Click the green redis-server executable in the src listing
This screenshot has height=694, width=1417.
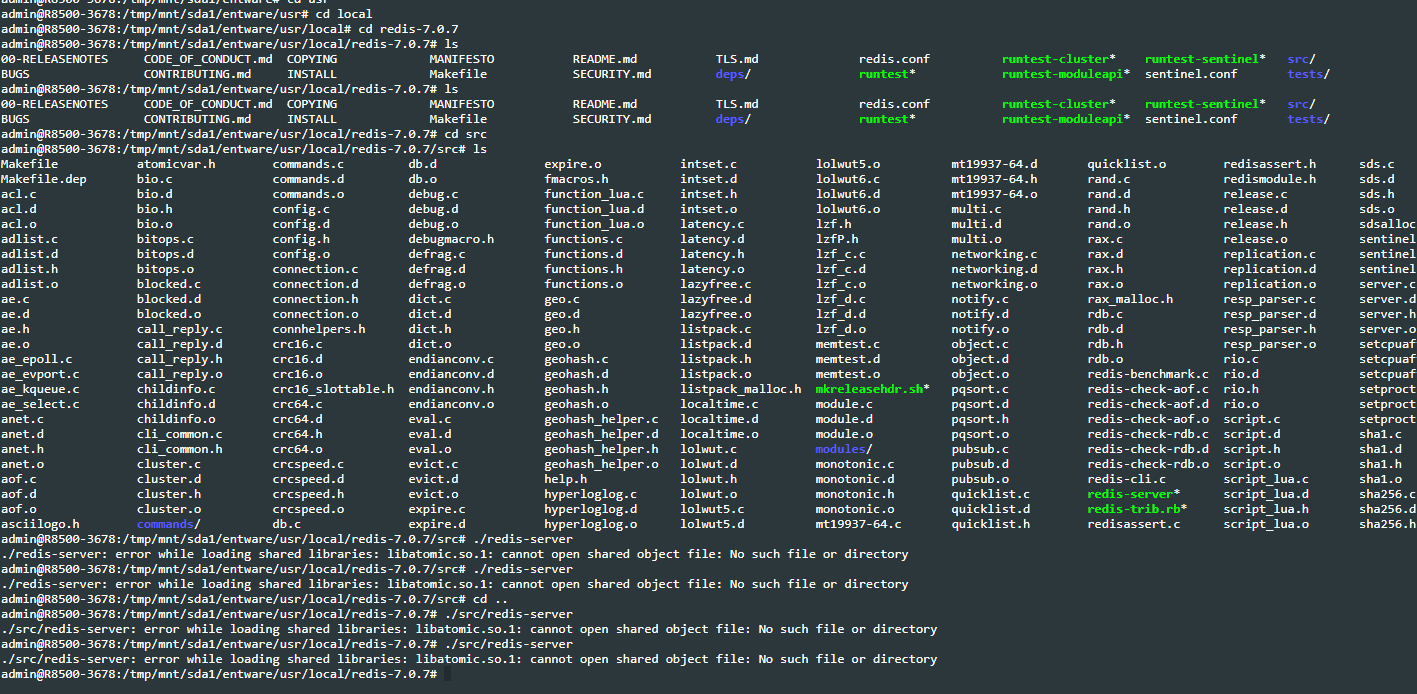click(x=1130, y=494)
